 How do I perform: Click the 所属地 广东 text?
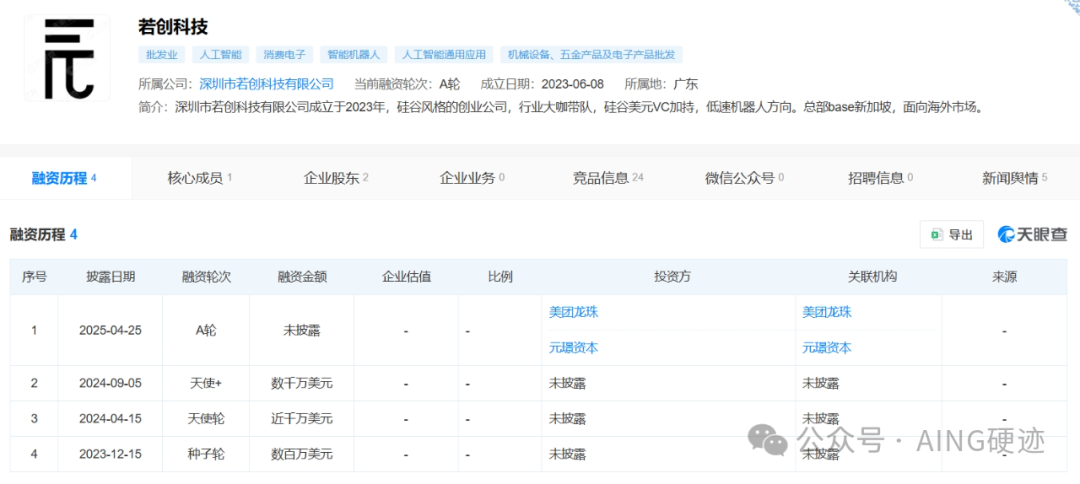(x=661, y=84)
